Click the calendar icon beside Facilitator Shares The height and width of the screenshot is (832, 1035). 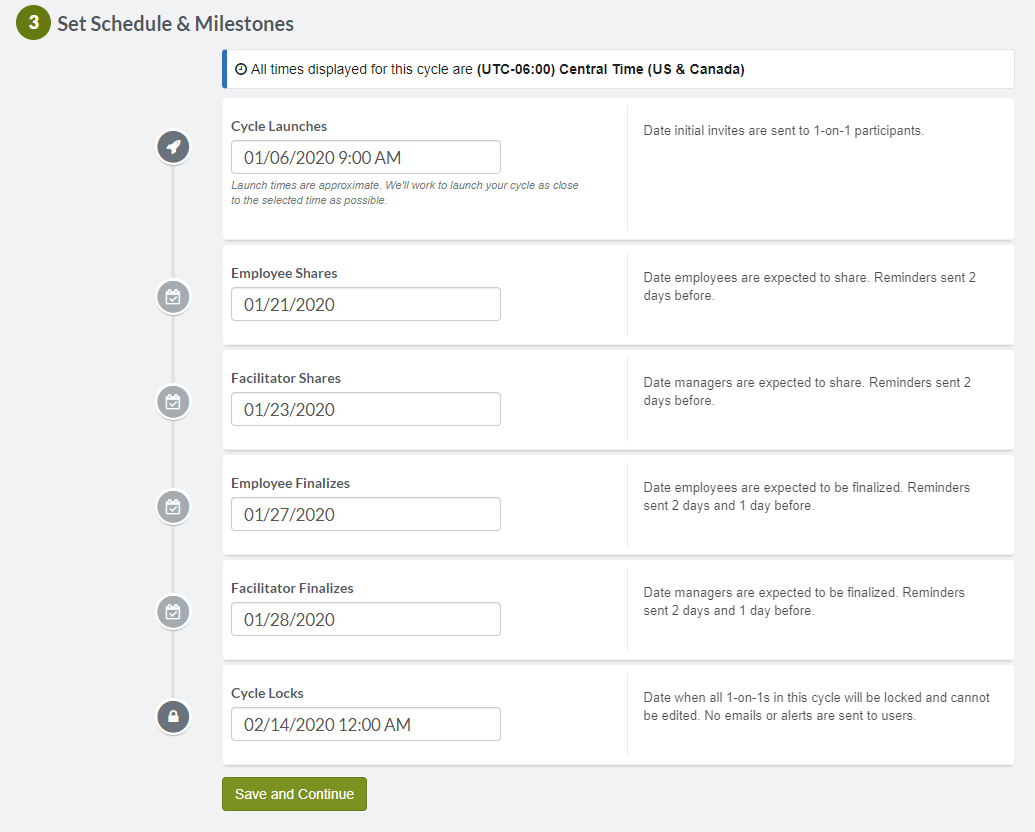pyautogui.click(x=173, y=402)
